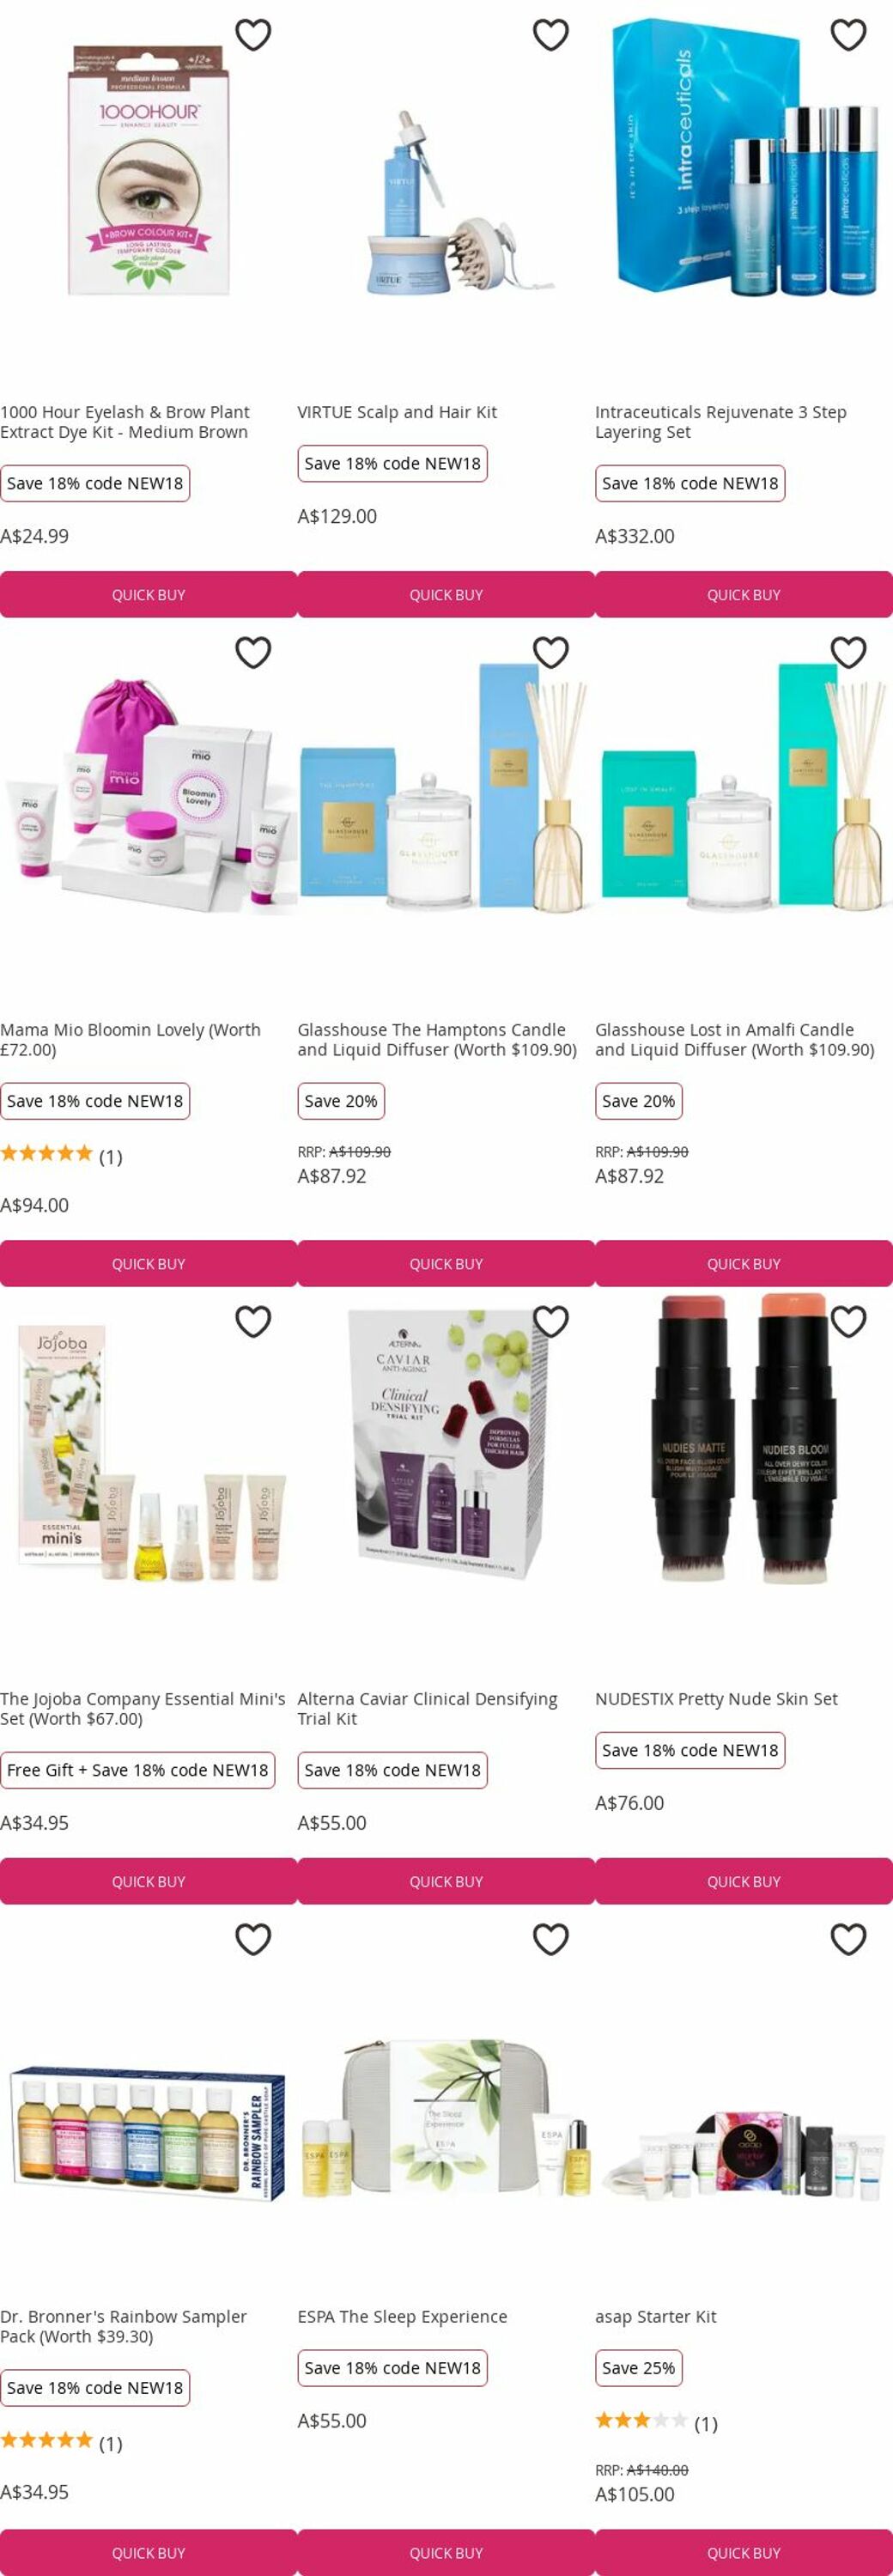Image resolution: width=893 pixels, height=2576 pixels.
Task: Add 1000 Hour Brow Dye Kit to wishlist
Action: (x=253, y=35)
